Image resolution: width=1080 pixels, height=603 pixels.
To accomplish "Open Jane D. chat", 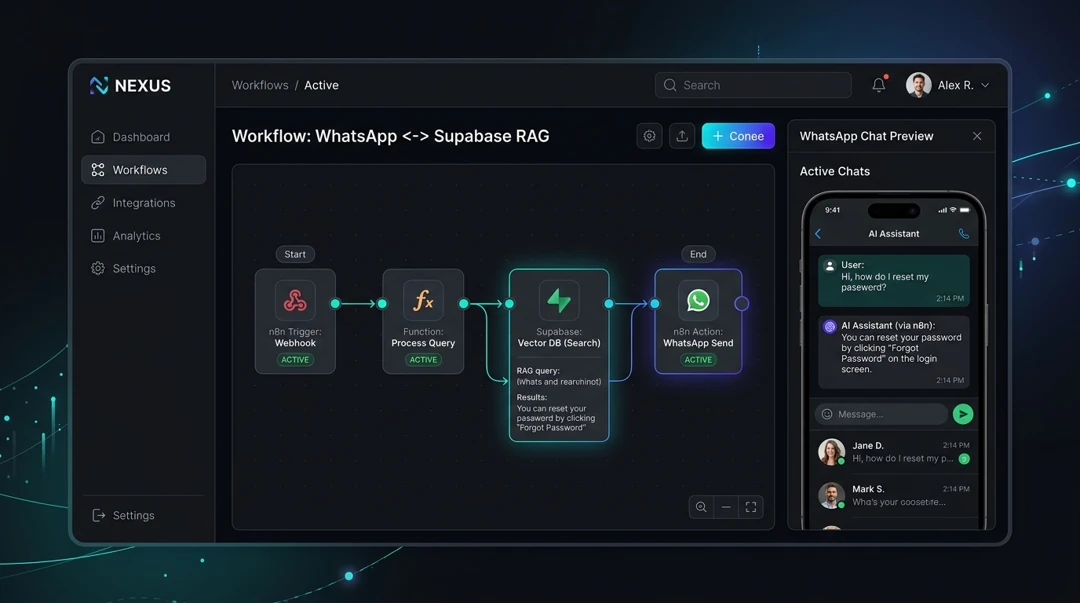I will coord(893,452).
